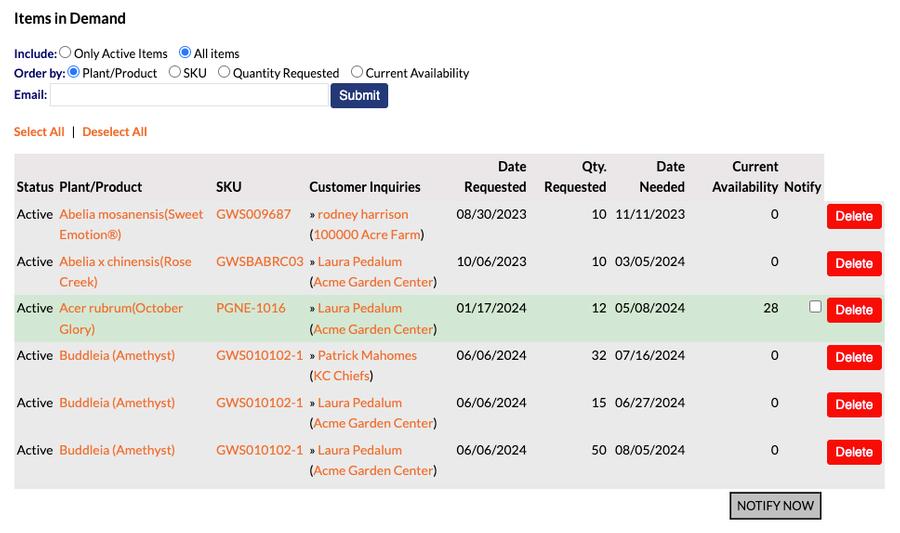Click the NOTIFY NOW button
Screen dimensions: 900x533
[775, 506]
